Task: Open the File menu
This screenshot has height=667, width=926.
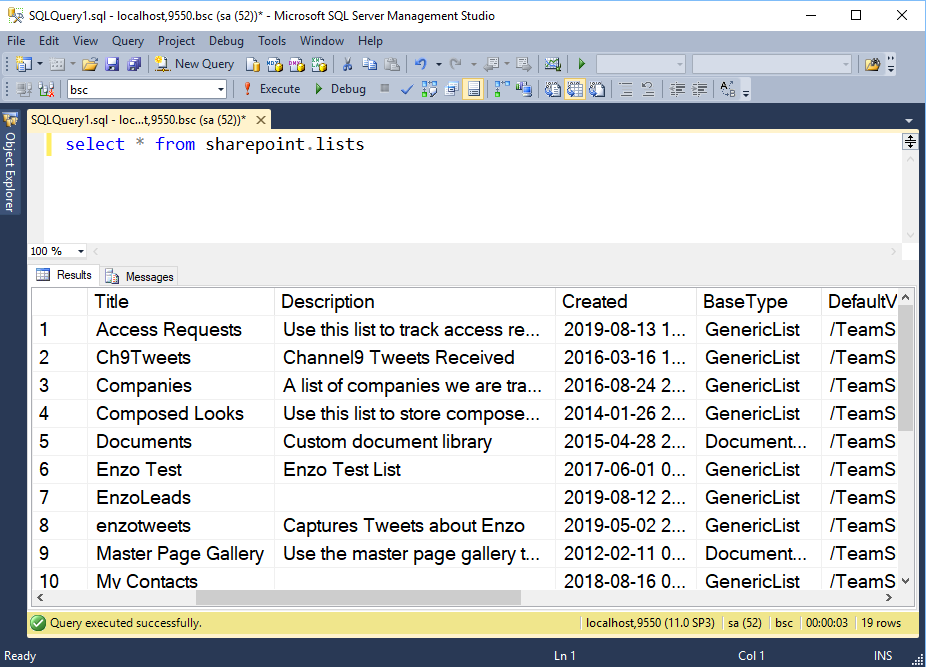Action: (x=16, y=41)
